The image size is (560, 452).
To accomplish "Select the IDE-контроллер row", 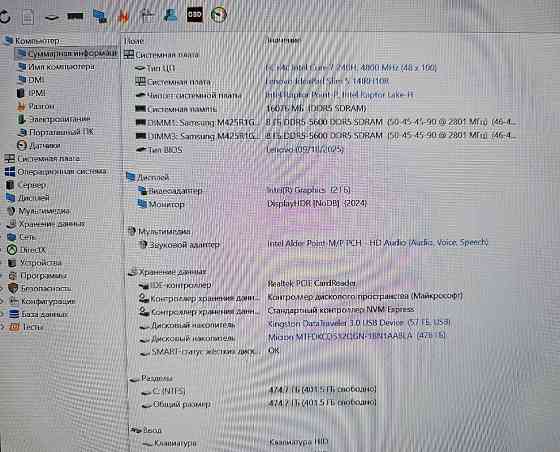I will pos(247,285).
